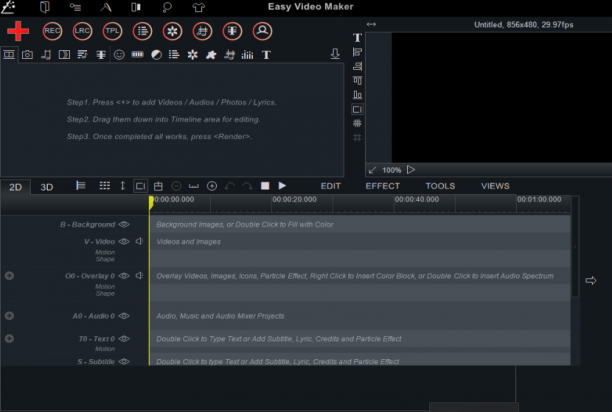The height and width of the screenshot is (412, 612).
Task: Expand the O0 - Overlay 0 track plus
Action: [x=9, y=276]
